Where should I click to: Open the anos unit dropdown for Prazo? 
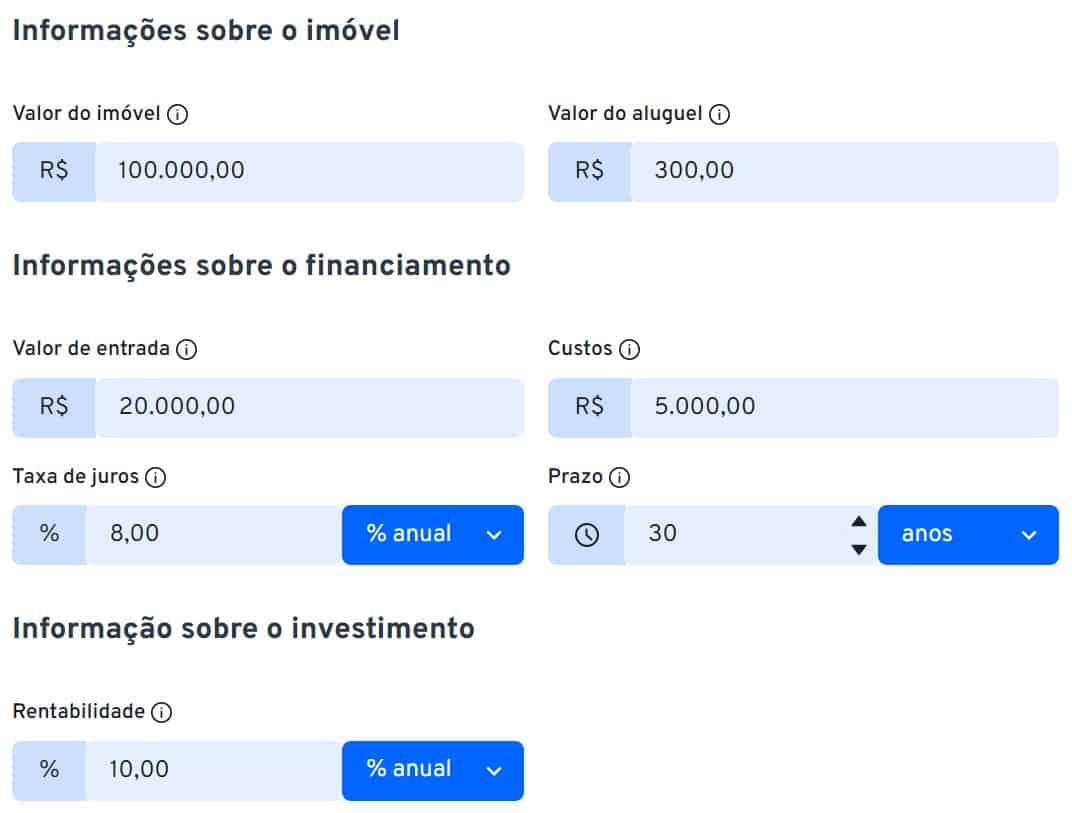[x=967, y=534]
